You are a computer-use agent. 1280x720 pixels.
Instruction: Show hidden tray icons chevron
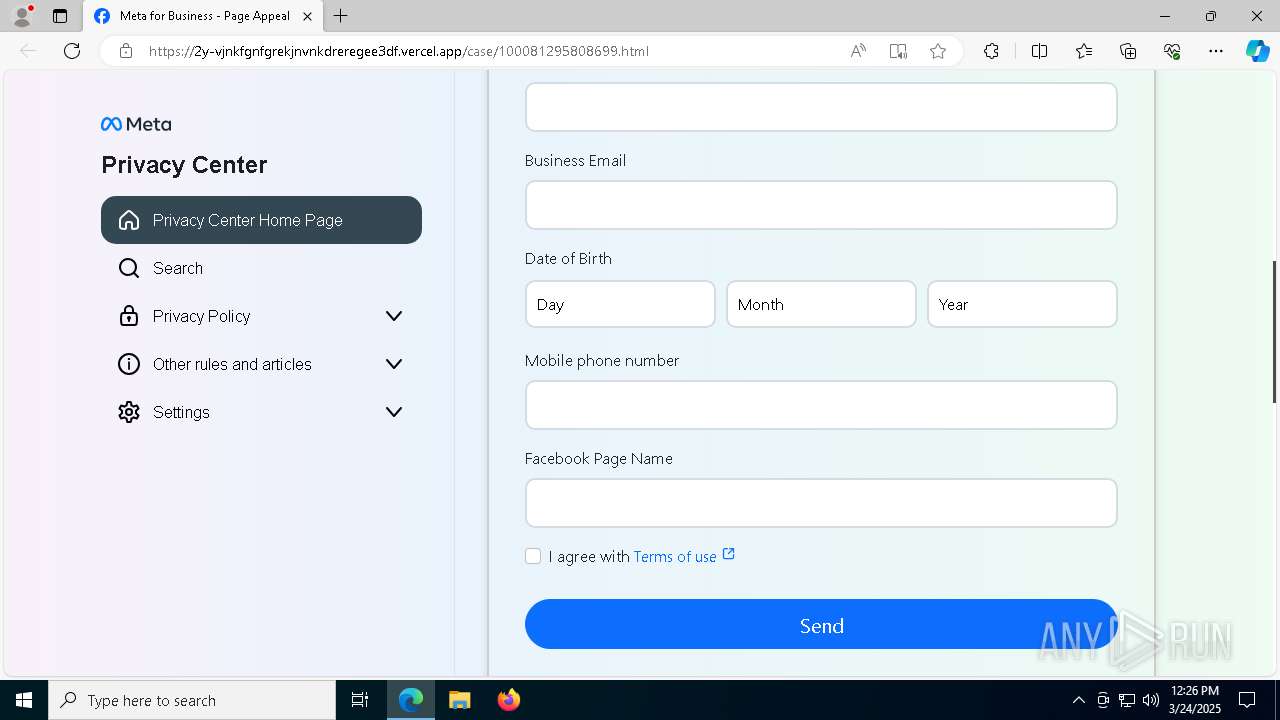click(1078, 700)
